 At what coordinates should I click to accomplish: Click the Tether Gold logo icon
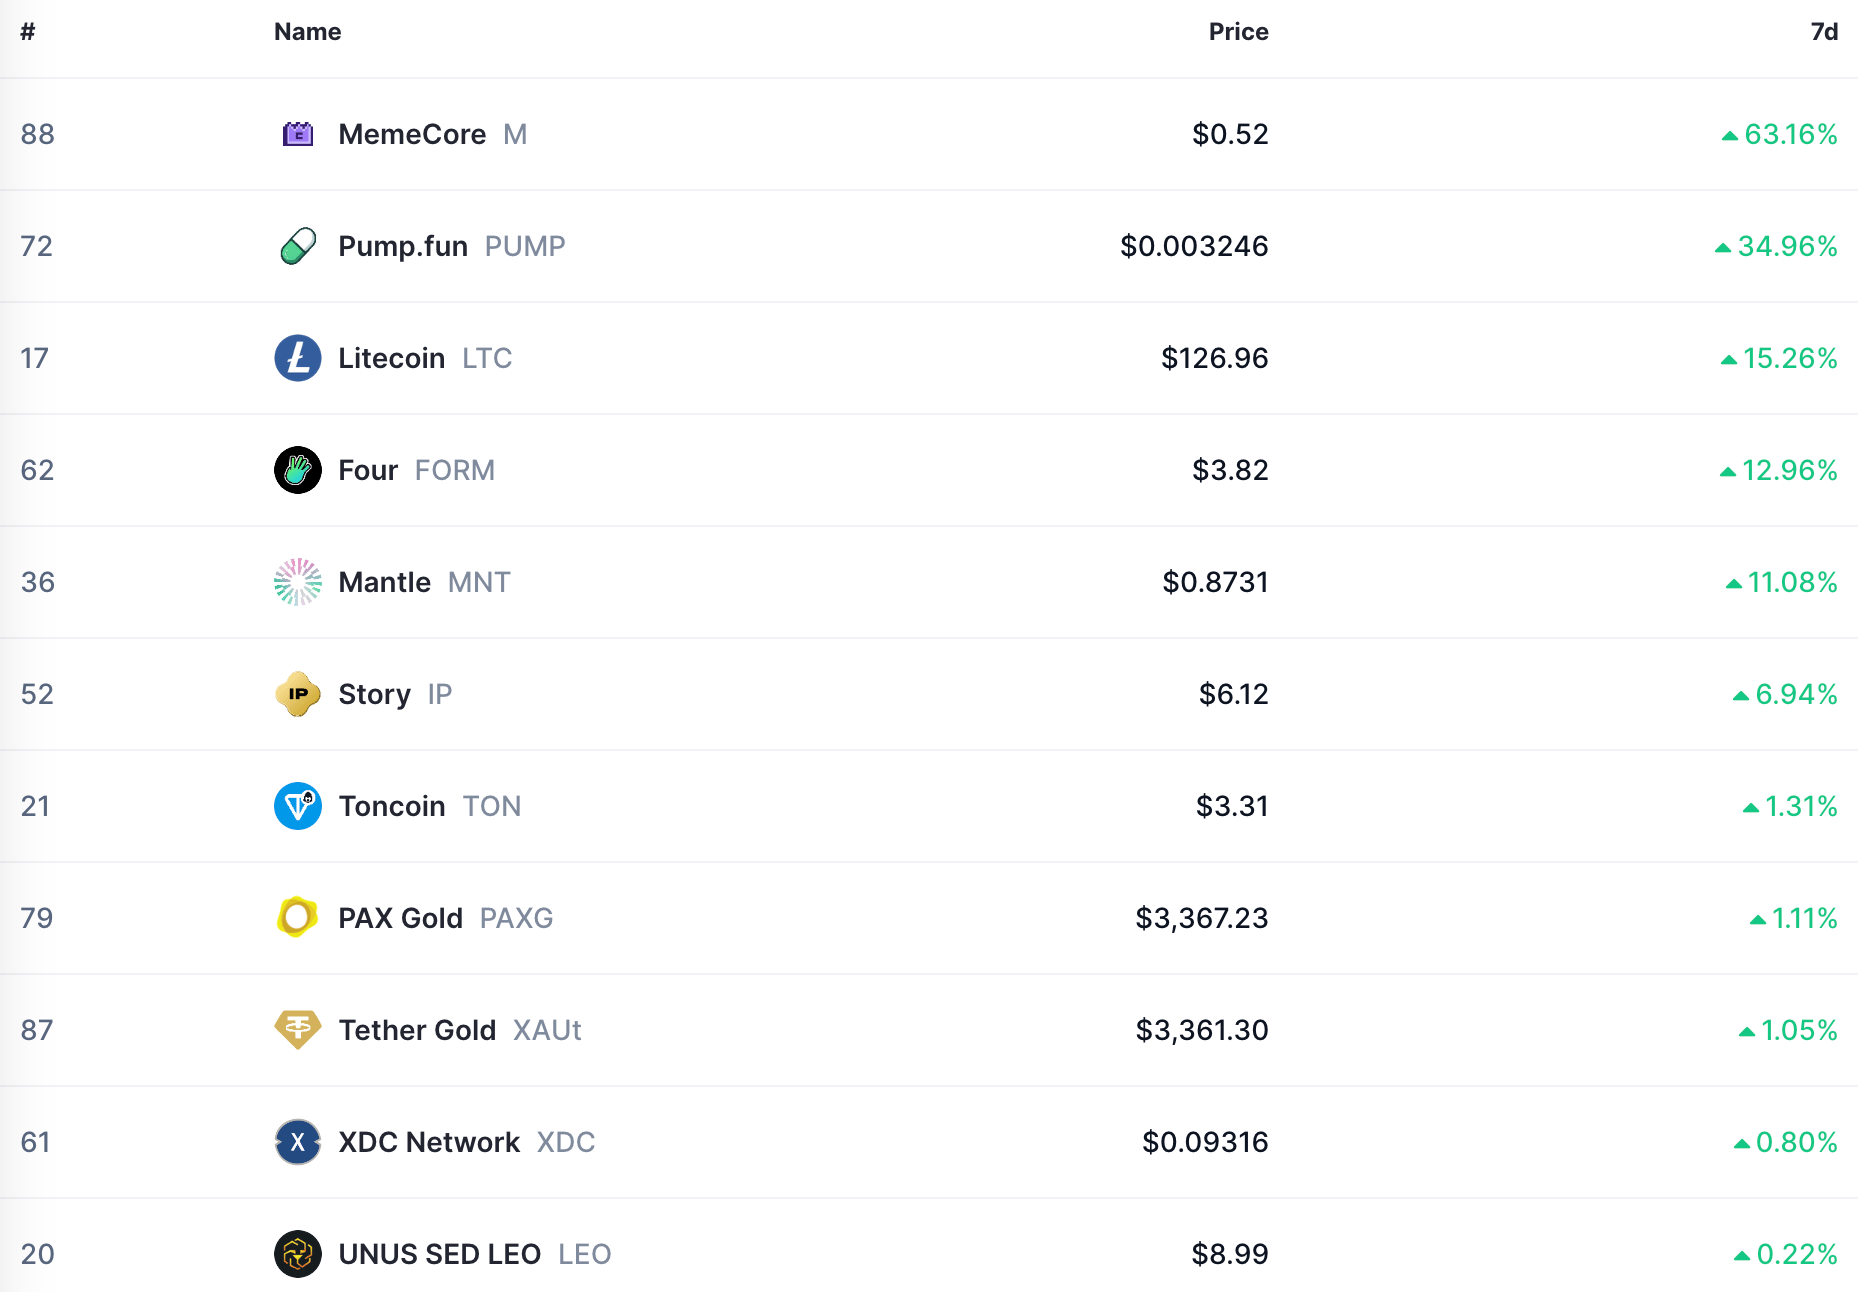click(298, 1030)
